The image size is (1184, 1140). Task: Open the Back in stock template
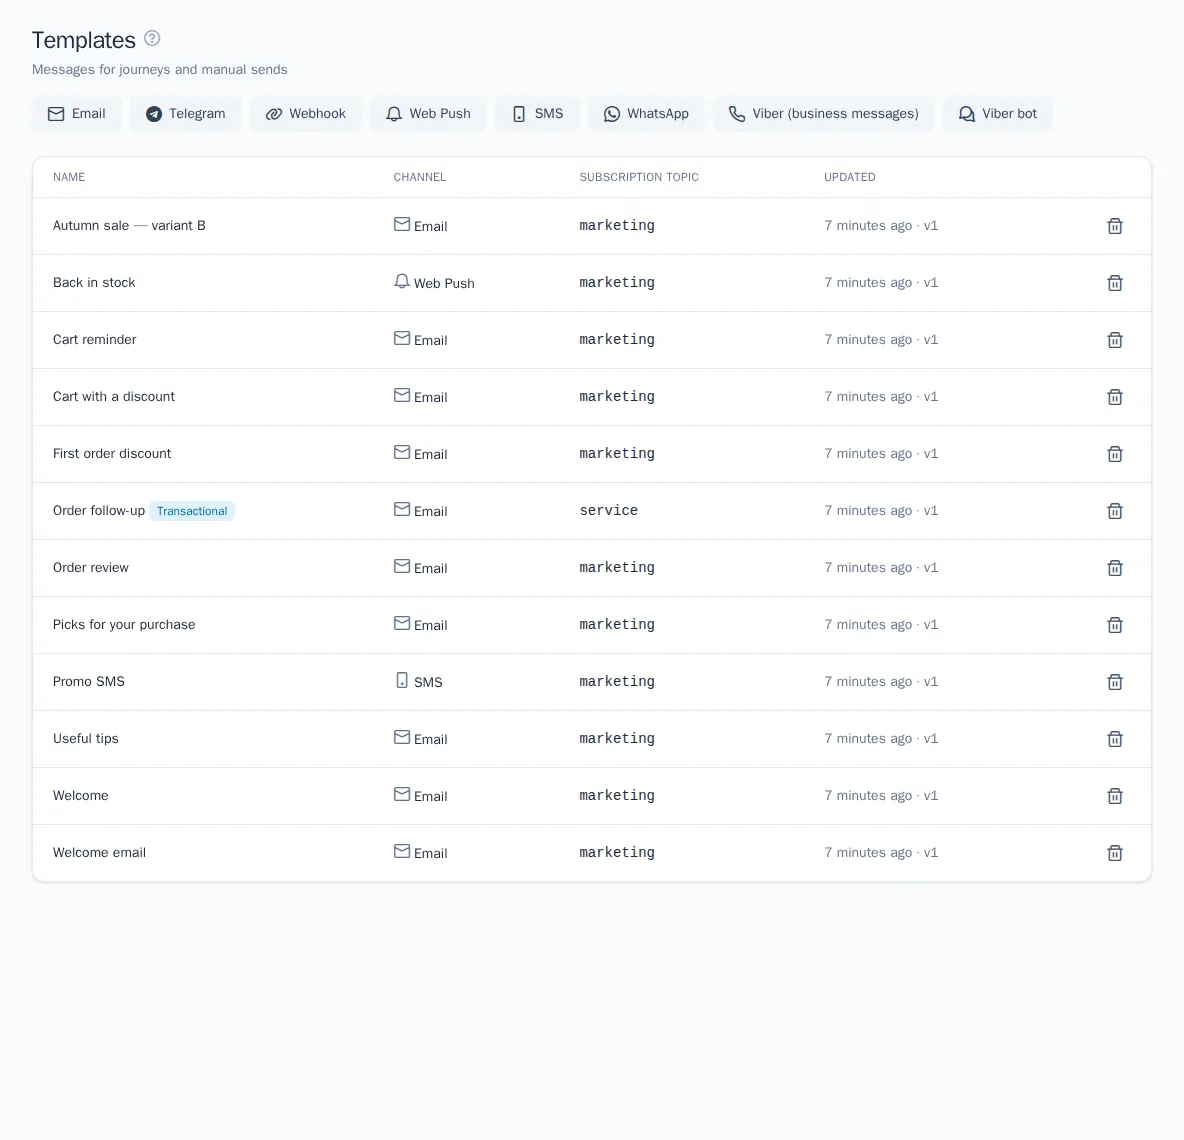pos(94,282)
